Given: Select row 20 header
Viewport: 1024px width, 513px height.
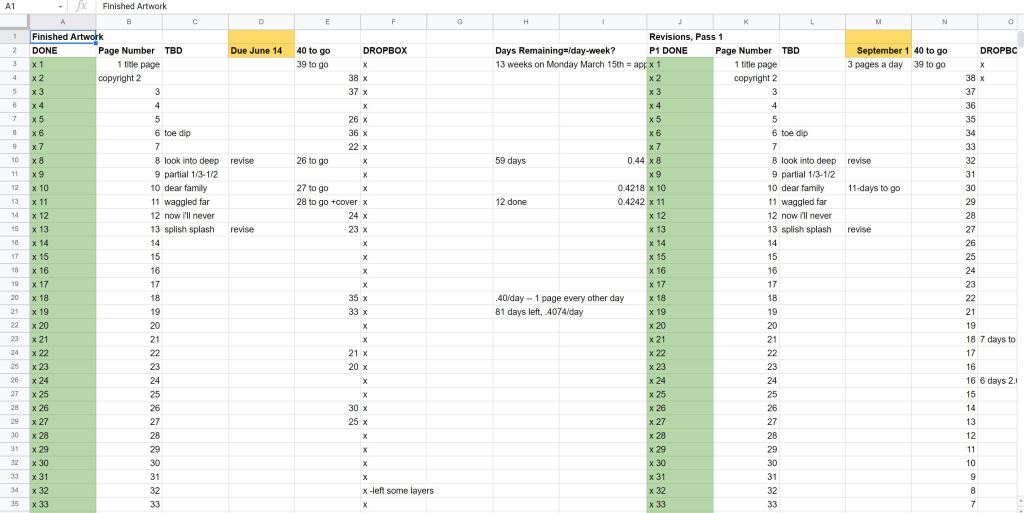Looking at the screenshot, I should click(x=14, y=298).
